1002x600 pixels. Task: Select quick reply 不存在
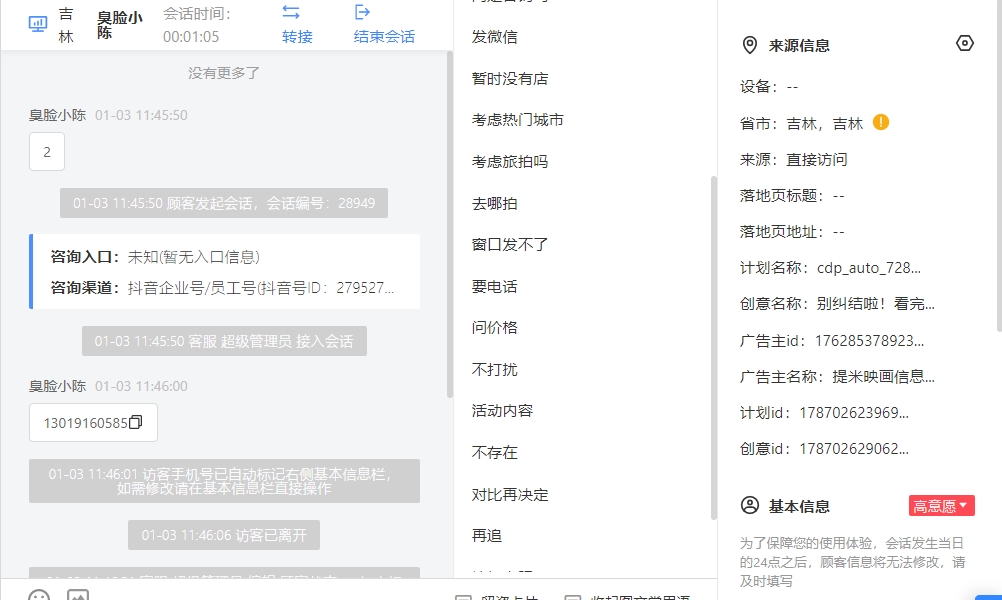(x=495, y=453)
